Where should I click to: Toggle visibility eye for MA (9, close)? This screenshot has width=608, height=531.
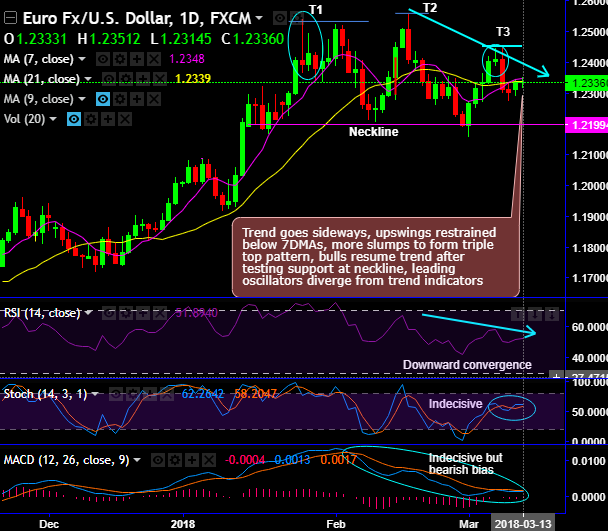click(103, 99)
